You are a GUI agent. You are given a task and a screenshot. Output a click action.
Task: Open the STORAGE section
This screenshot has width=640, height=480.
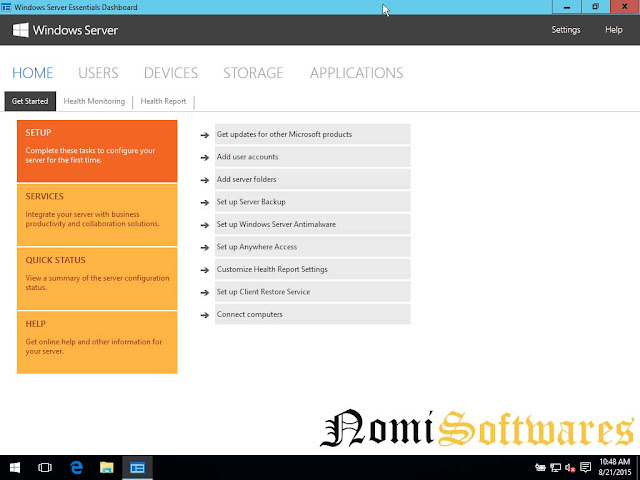click(x=253, y=73)
